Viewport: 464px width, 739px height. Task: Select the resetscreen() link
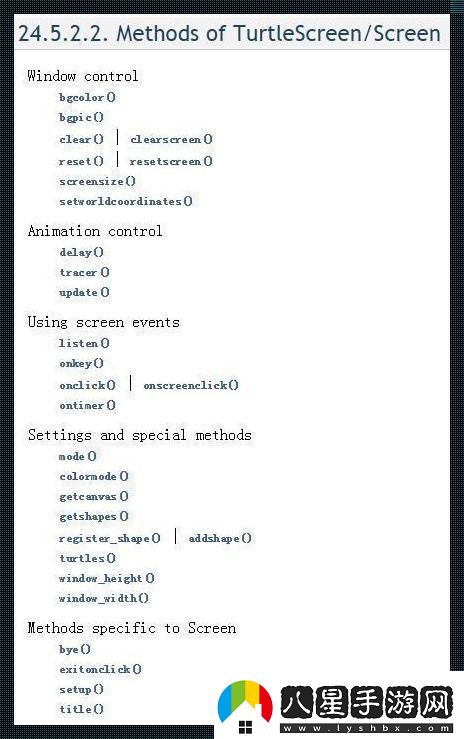coord(171,162)
